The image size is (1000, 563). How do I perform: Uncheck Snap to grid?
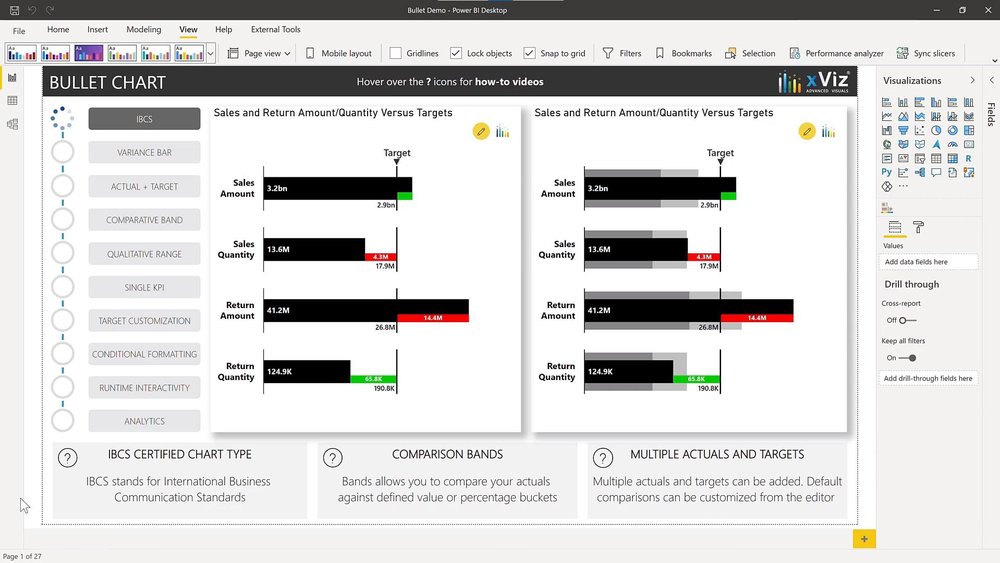click(529, 53)
